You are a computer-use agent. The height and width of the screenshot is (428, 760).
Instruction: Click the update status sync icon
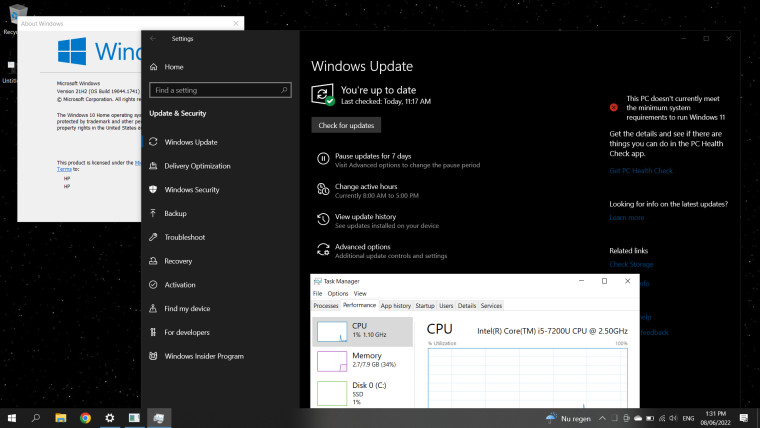tap(322, 94)
